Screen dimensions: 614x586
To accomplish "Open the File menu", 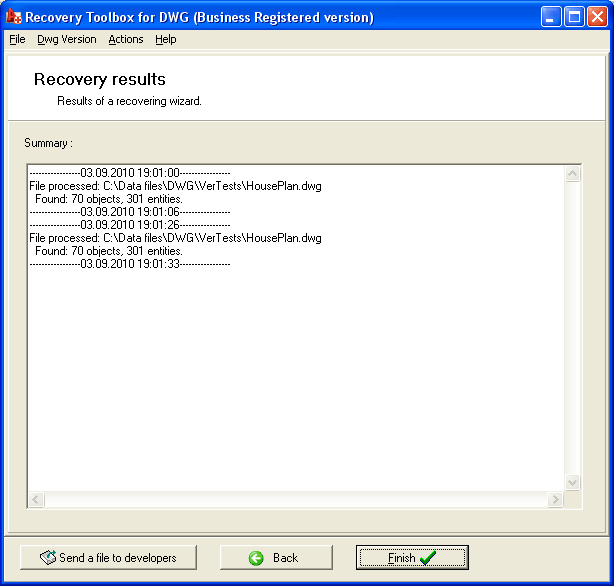I will pos(17,40).
